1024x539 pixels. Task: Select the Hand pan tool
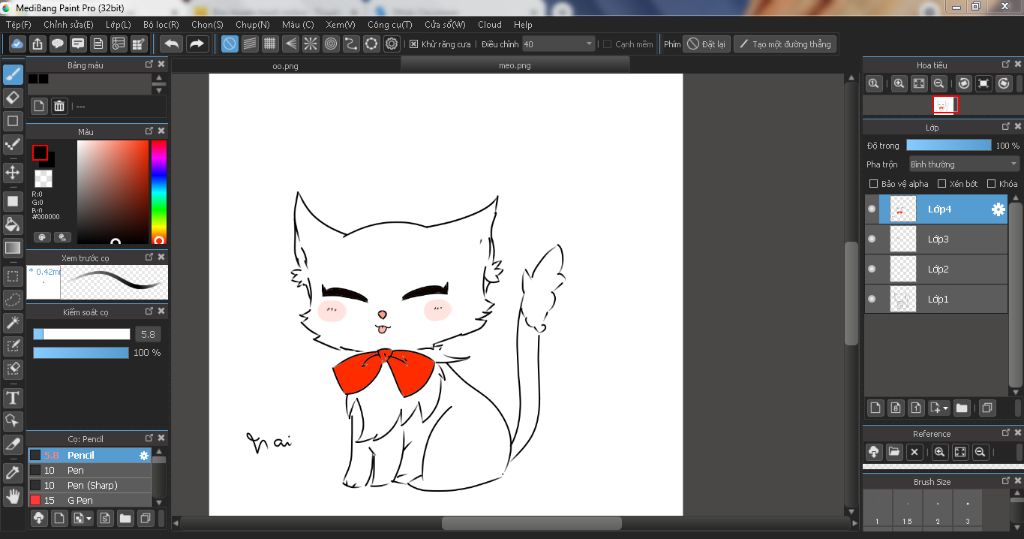click(x=13, y=497)
